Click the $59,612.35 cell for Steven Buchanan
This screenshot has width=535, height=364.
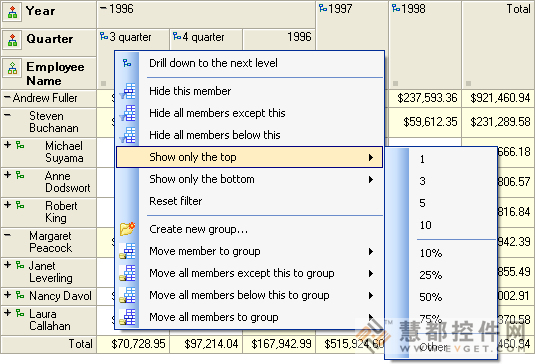click(425, 122)
